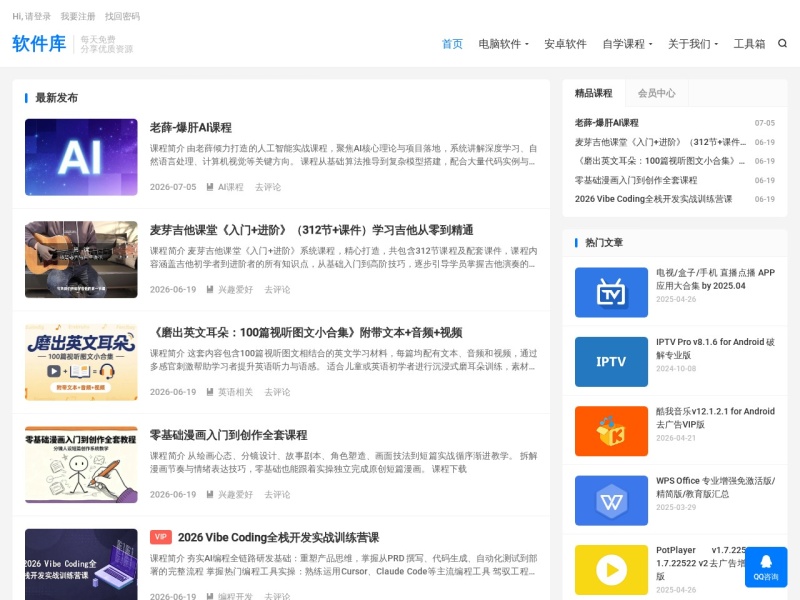Open the PotPlayer yellow play icon

click(611, 570)
